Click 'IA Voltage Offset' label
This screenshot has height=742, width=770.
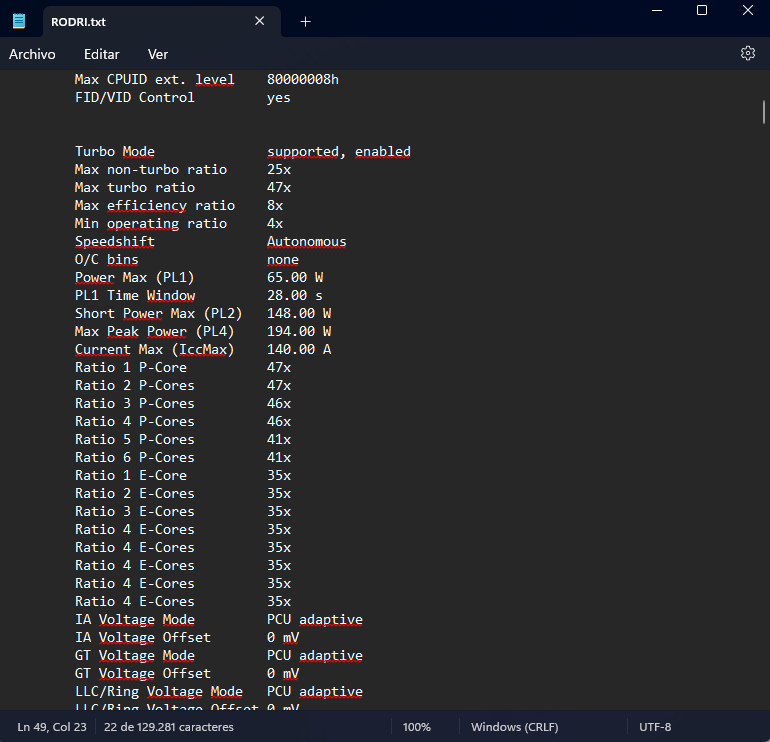pyautogui.click(x=142, y=637)
